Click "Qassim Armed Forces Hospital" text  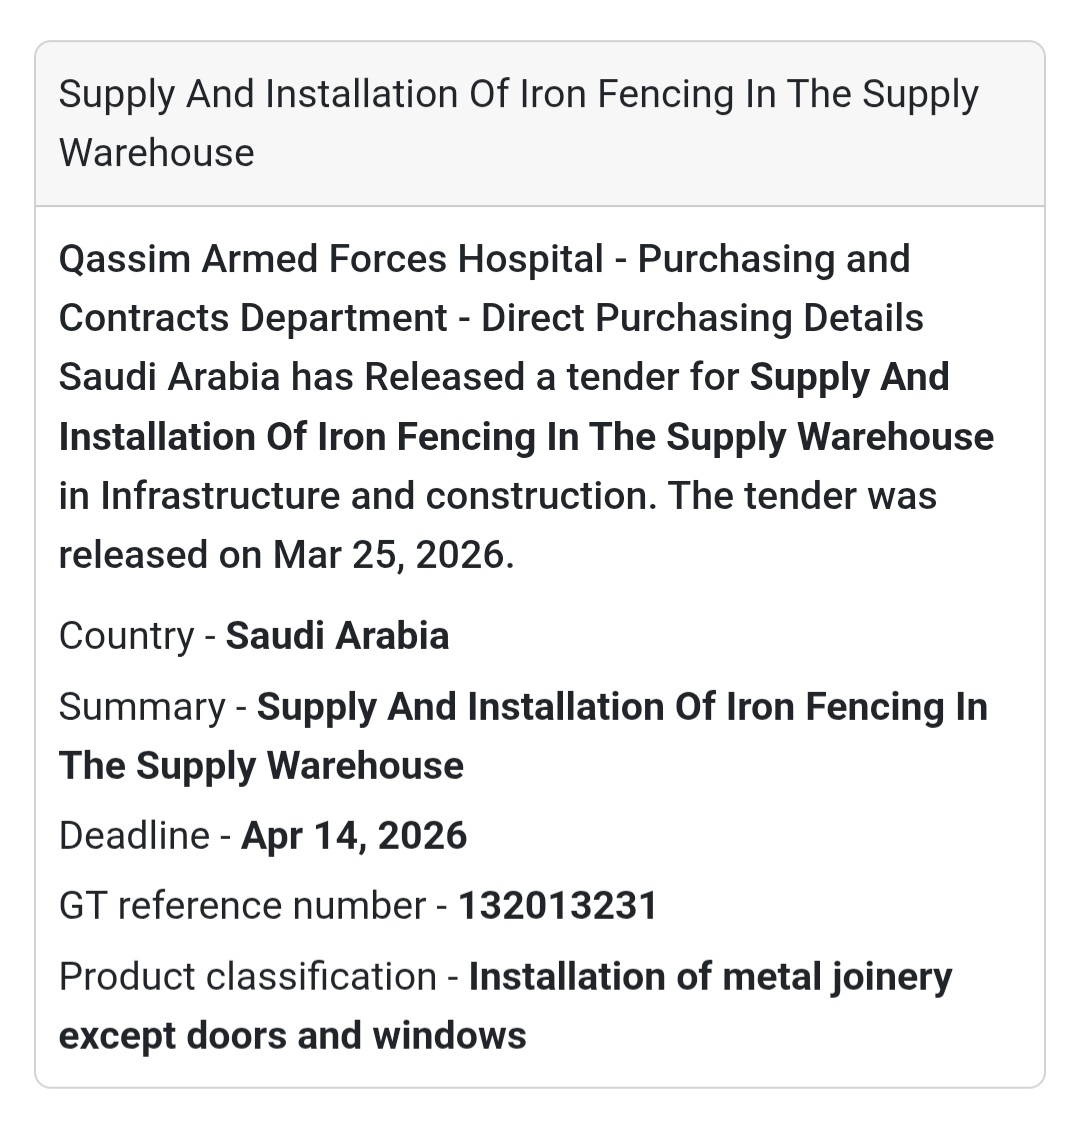point(331,259)
